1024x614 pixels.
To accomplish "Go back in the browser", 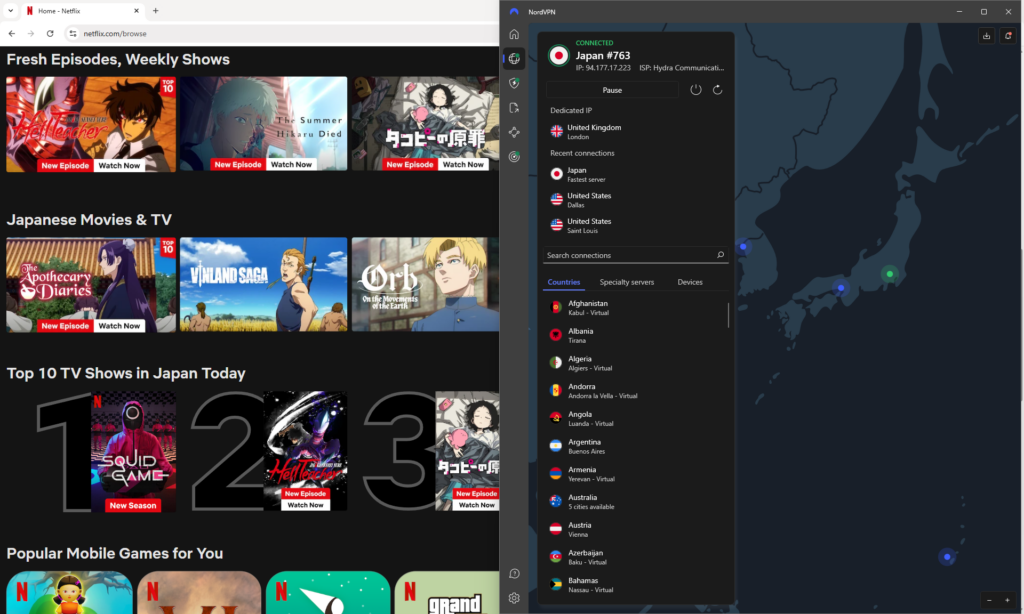I will point(12,33).
